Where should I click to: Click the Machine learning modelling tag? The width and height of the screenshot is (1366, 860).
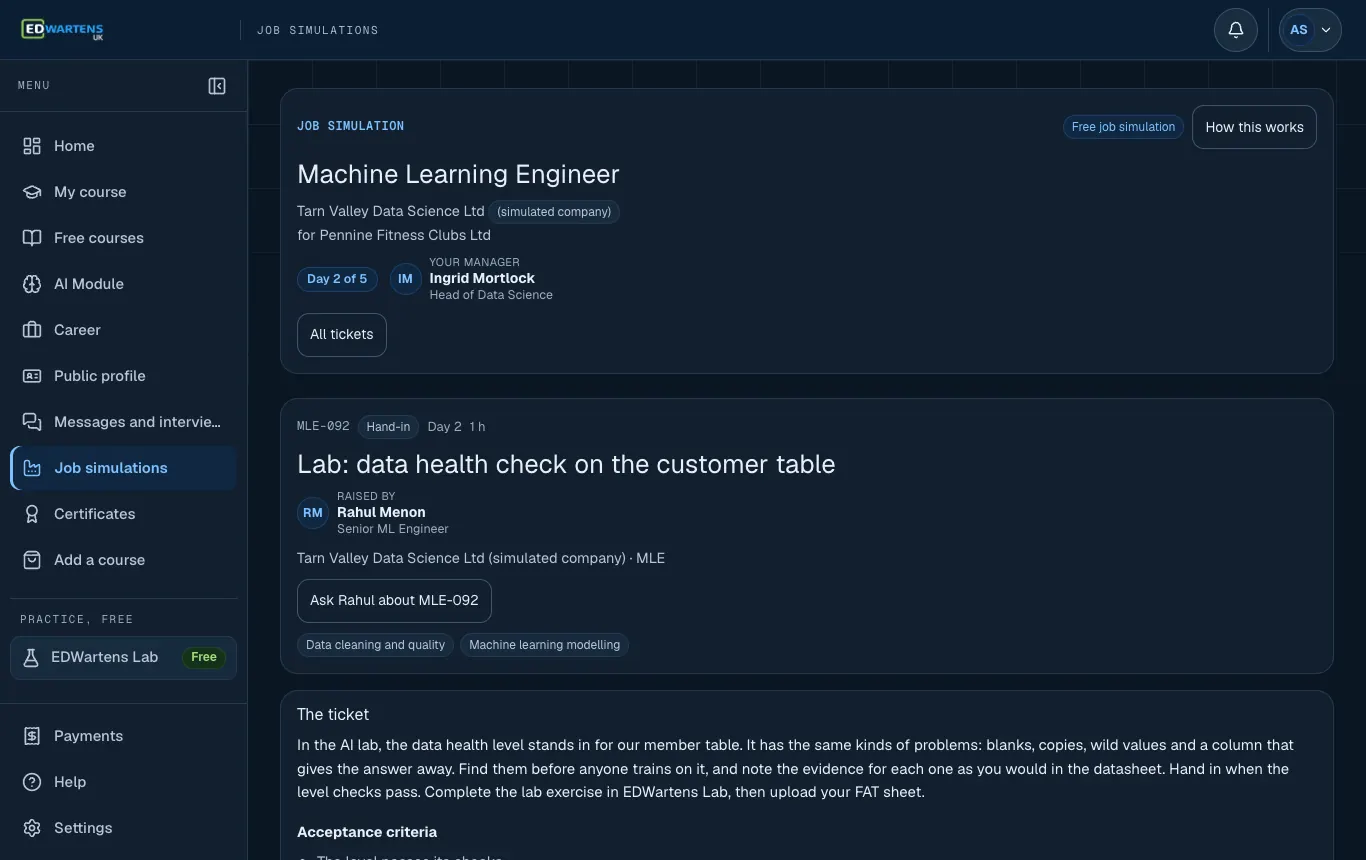point(545,645)
